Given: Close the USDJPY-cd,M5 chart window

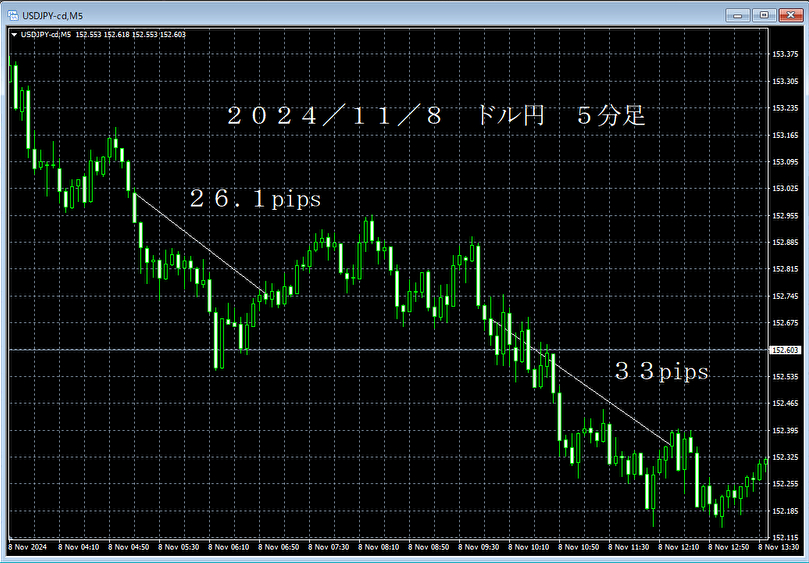Looking at the screenshot, I should point(790,15).
